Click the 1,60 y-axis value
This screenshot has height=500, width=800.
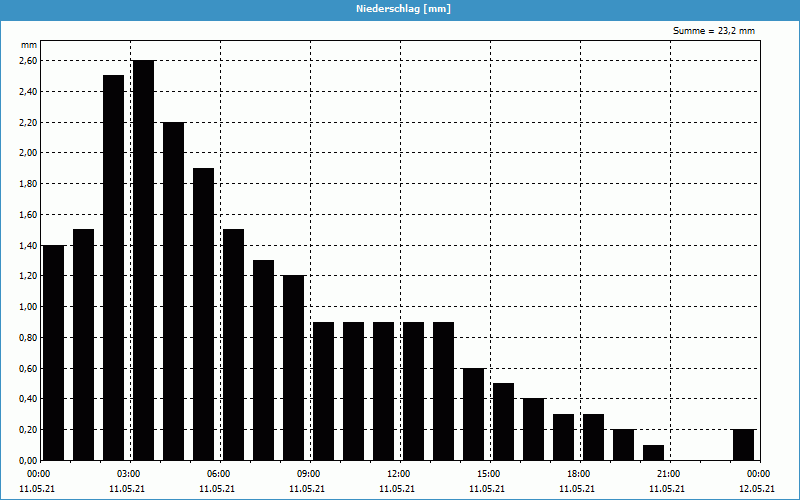[x=29, y=215]
